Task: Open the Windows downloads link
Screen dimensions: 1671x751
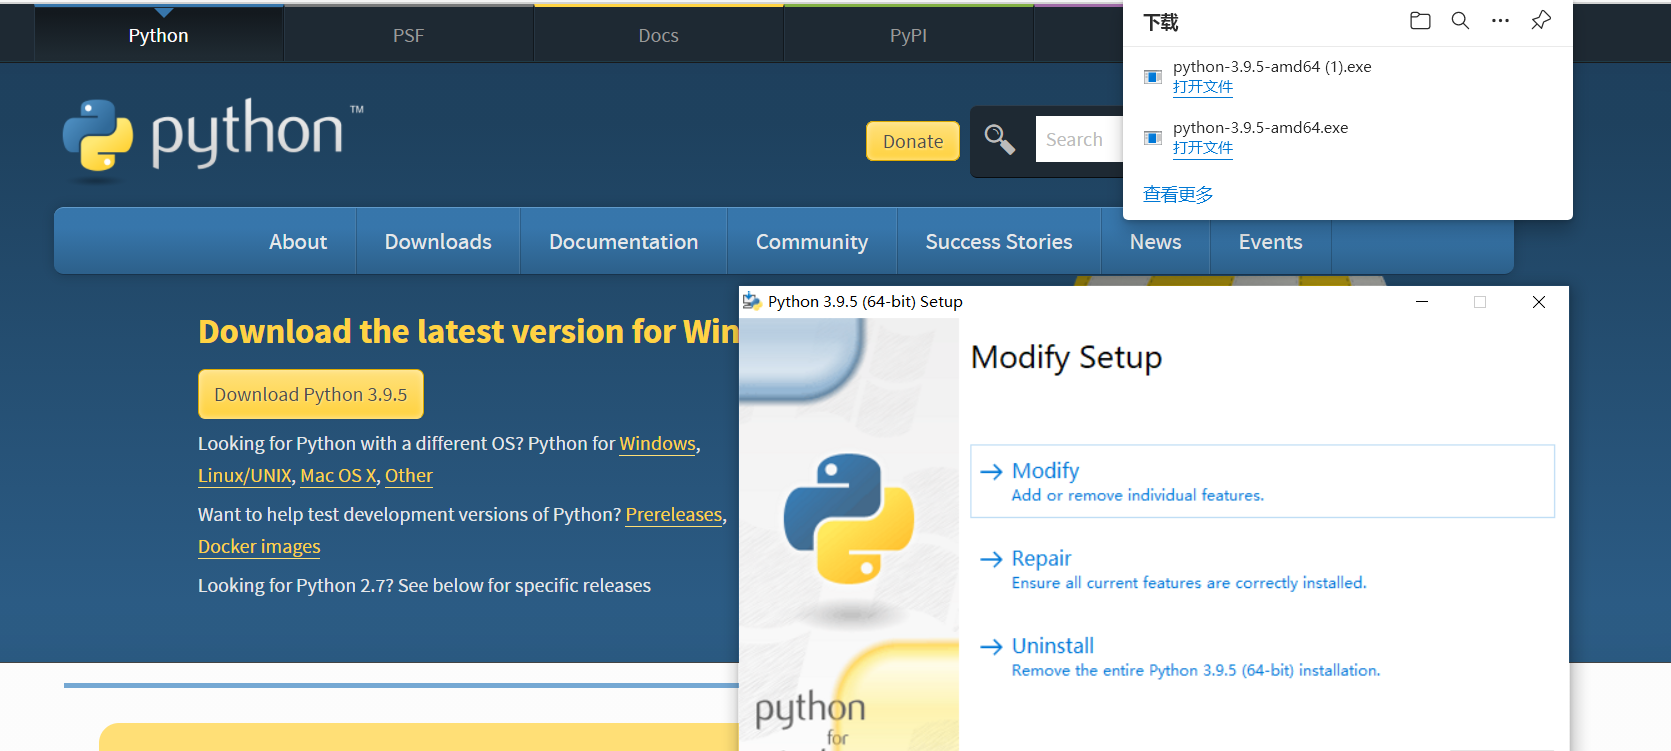Action: (657, 443)
